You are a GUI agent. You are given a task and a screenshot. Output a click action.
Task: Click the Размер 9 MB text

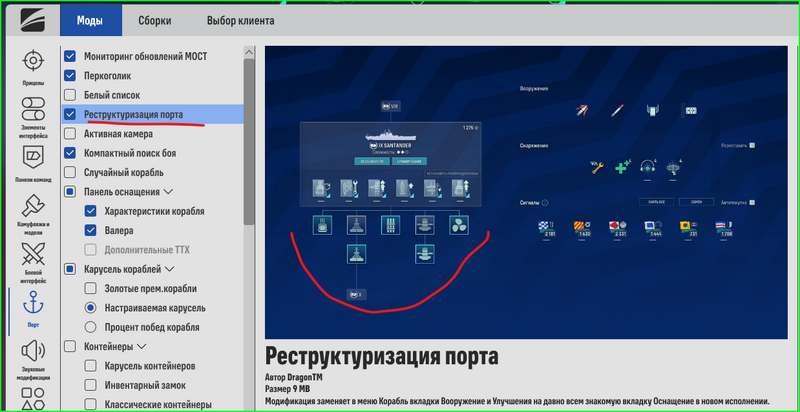[x=288, y=390]
